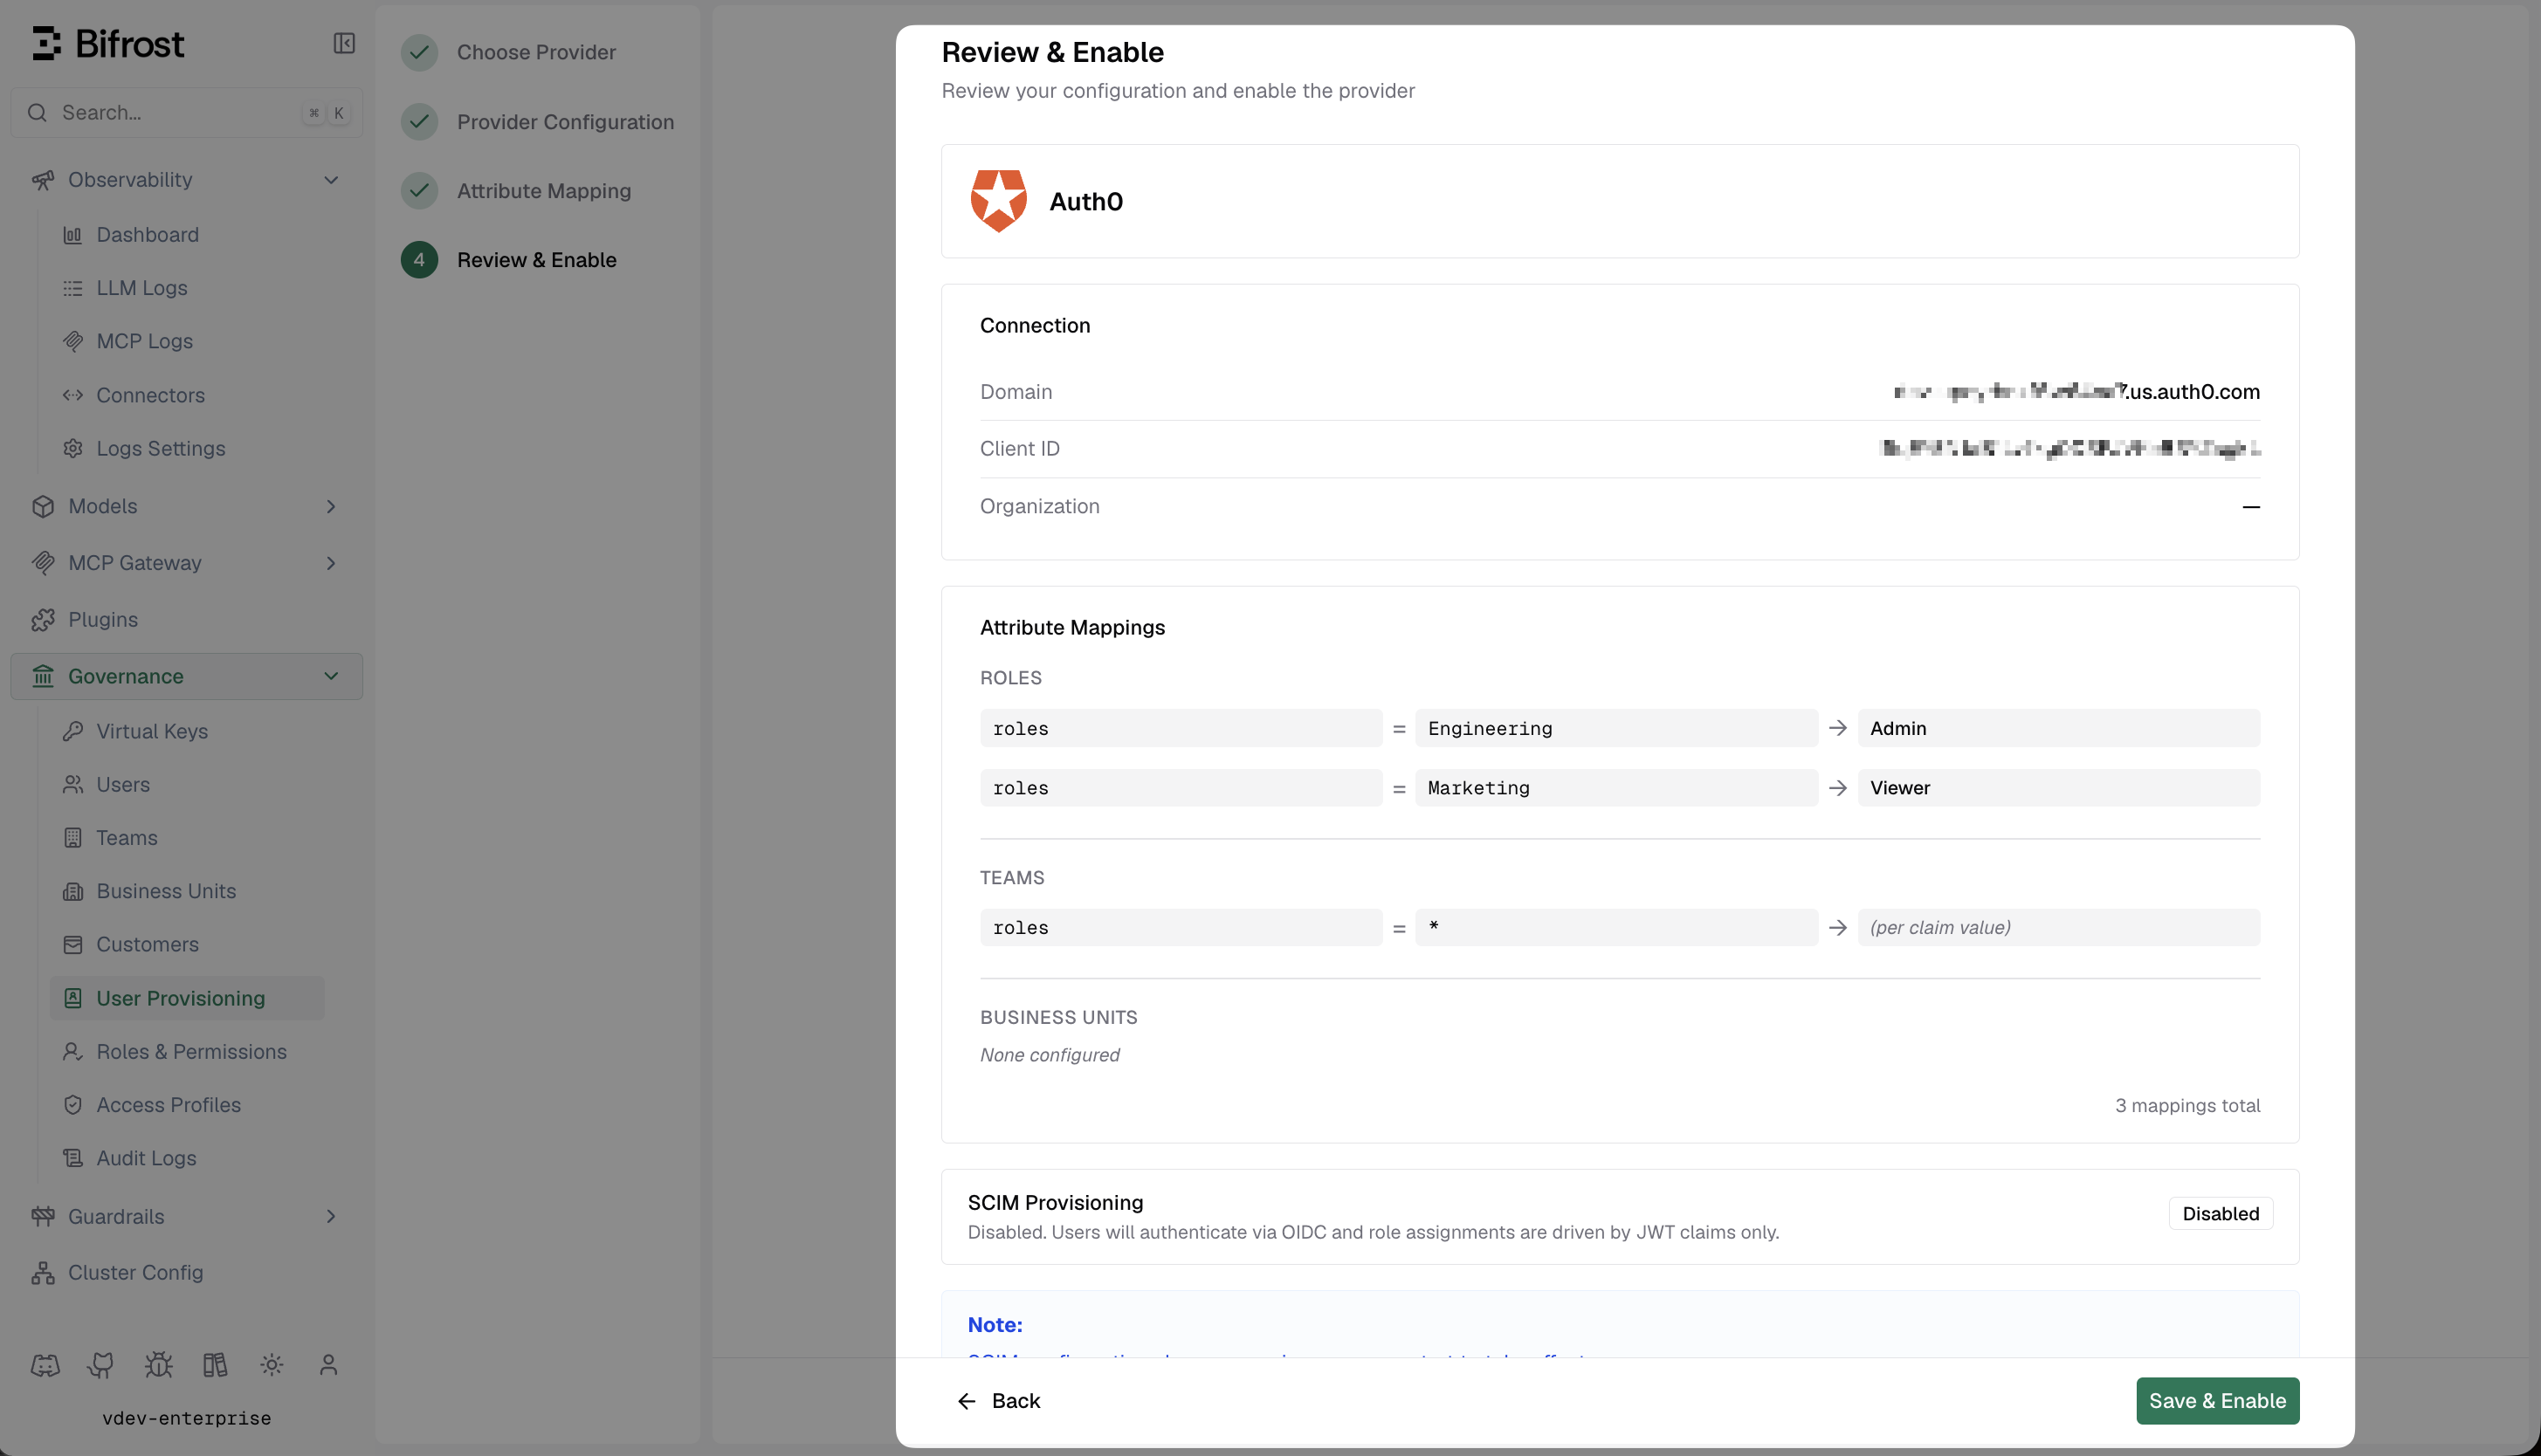Select the Review & Enable step
The width and height of the screenshot is (2541, 1456).
[509, 260]
